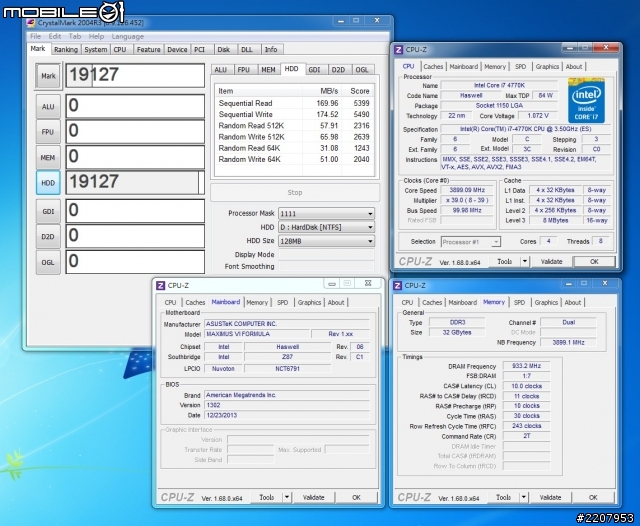Viewport: 640px width, 526px height.
Task: Open CPU tab in CPU-Z Mainboard window
Action: (x=170, y=302)
